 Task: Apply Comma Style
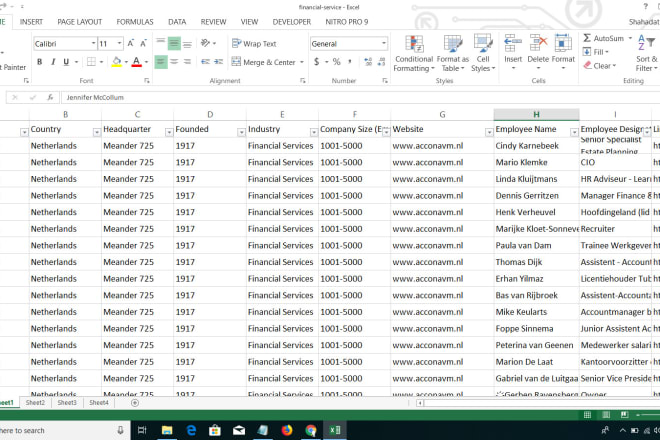point(350,62)
